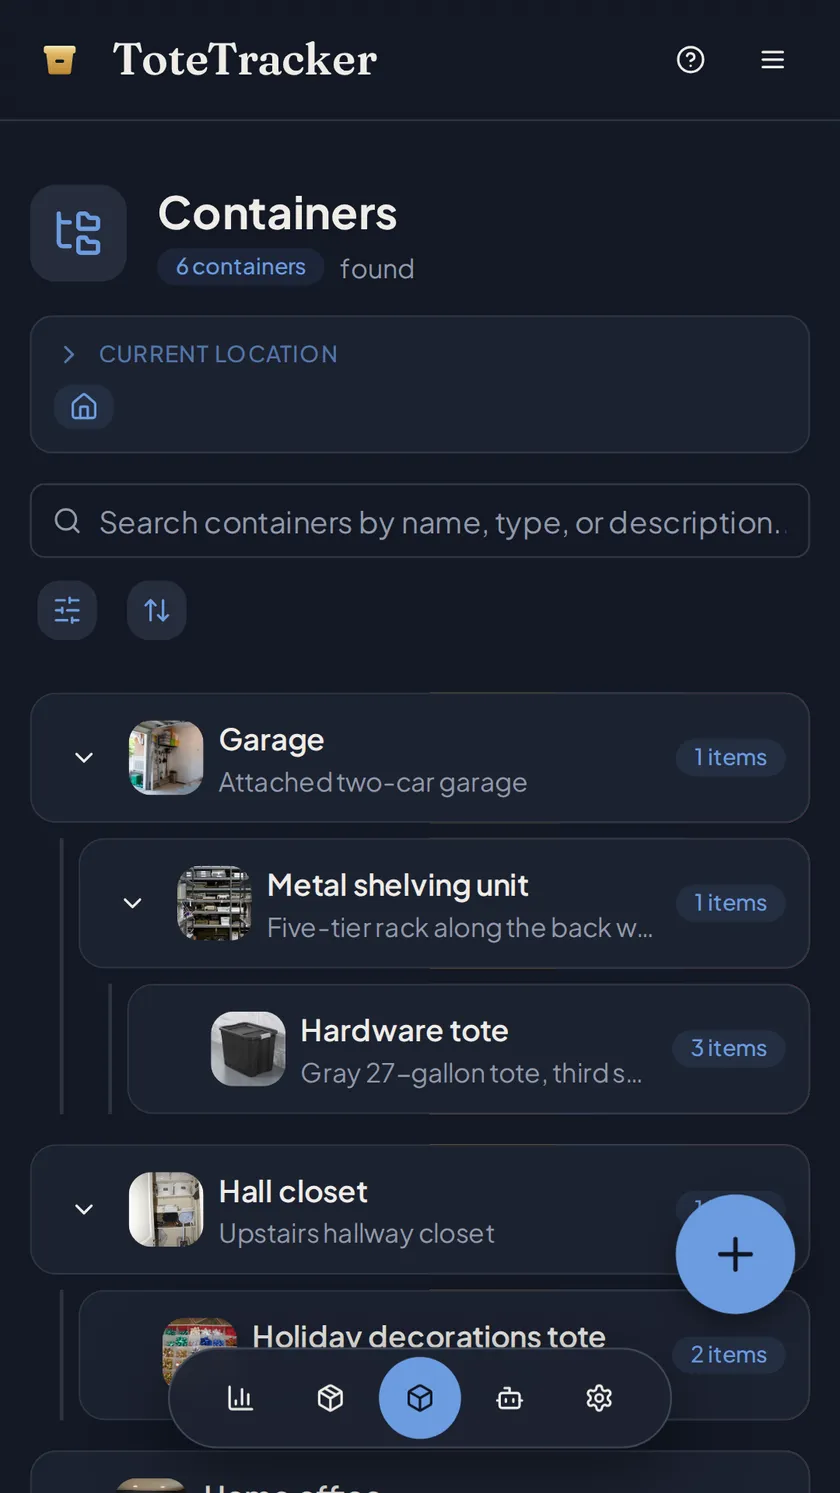Open the Hardware tote thumbnail
Image resolution: width=840 pixels, height=1493 pixels.
point(248,1049)
